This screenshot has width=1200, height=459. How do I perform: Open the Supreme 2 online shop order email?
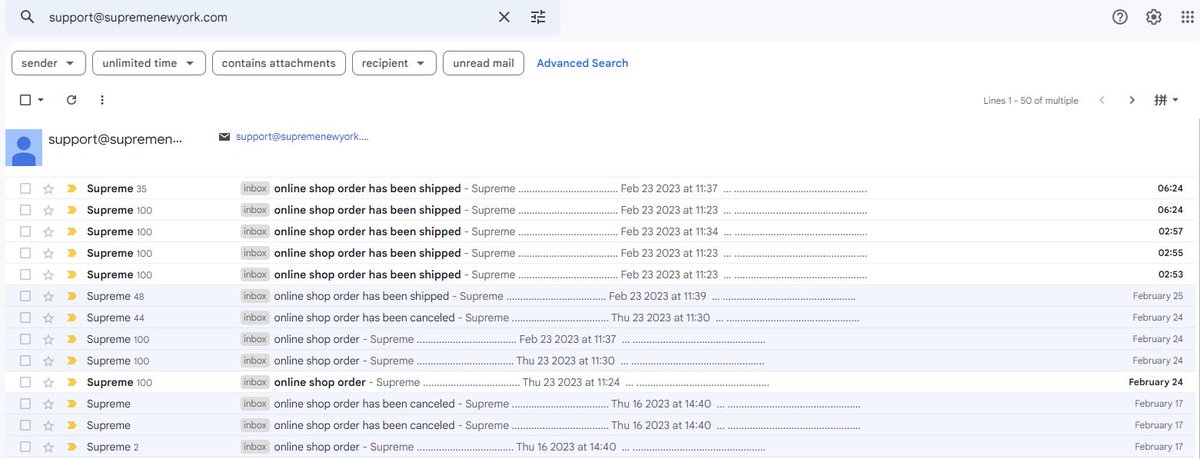(x=600, y=447)
